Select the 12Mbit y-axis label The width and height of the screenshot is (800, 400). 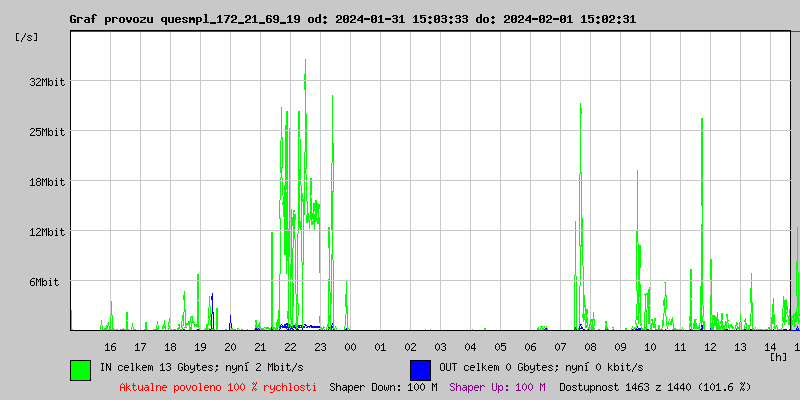click(46, 232)
